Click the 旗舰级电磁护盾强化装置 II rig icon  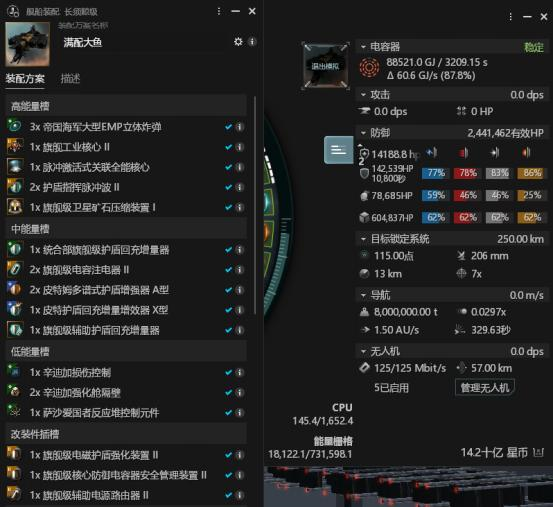[x=14, y=454]
